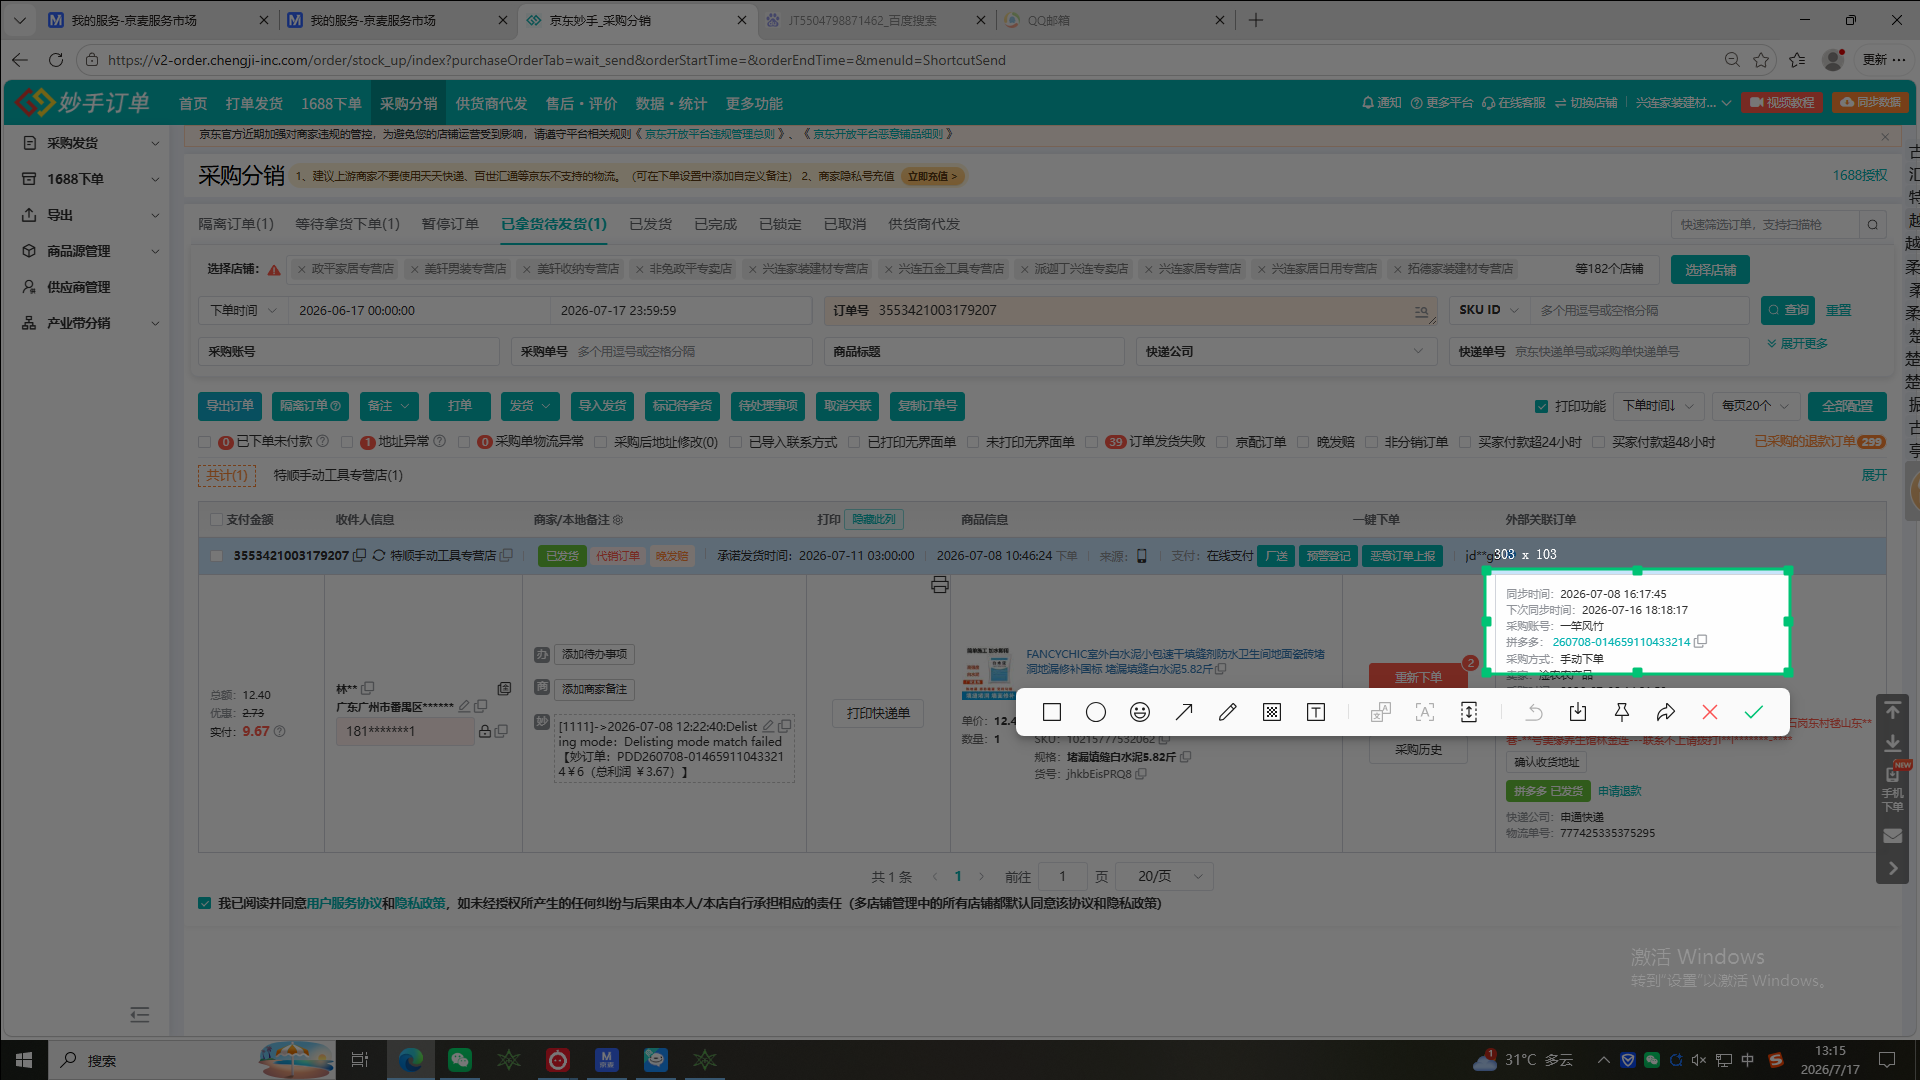Select the mosaic blur tool
The height and width of the screenshot is (1080, 1920).
pos(1272,712)
